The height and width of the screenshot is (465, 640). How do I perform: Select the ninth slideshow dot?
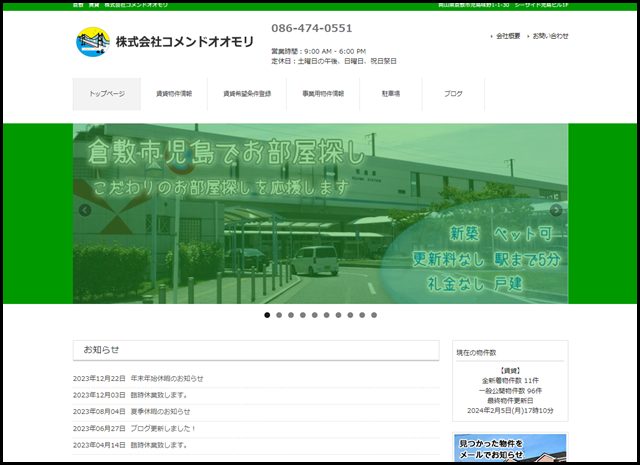[x=362, y=315]
